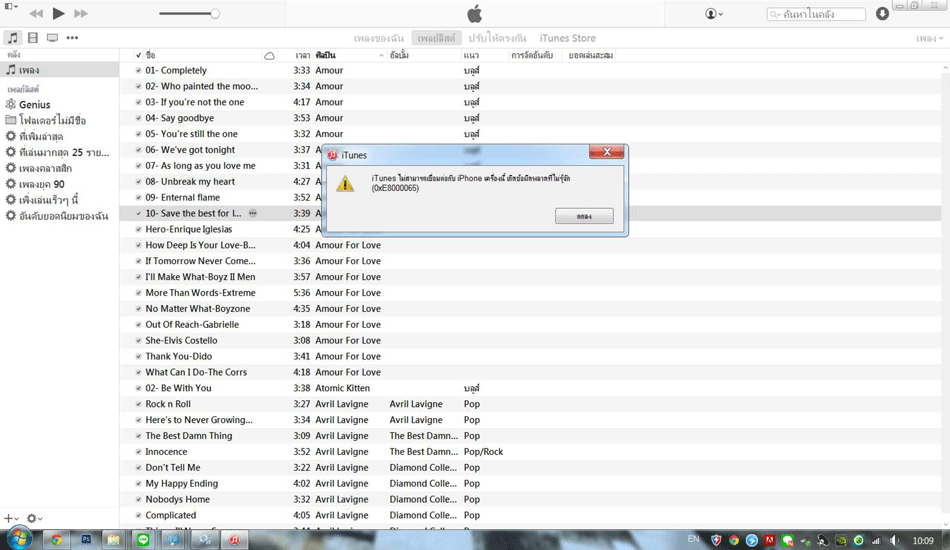Select the Movies film library icon
The width and height of the screenshot is (950, 550).
(x=33, y=38)
